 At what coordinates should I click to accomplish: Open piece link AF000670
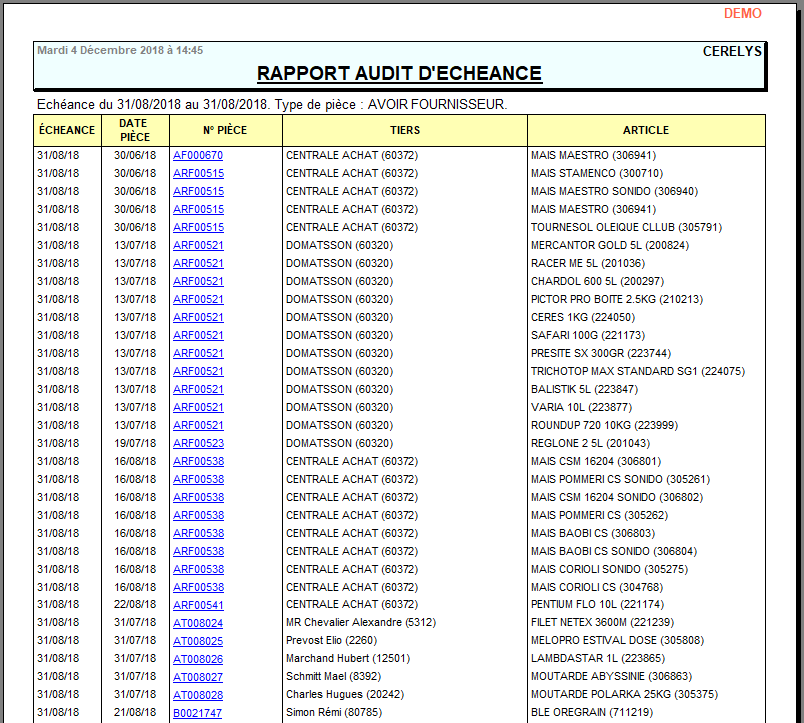tap(198, 155)
